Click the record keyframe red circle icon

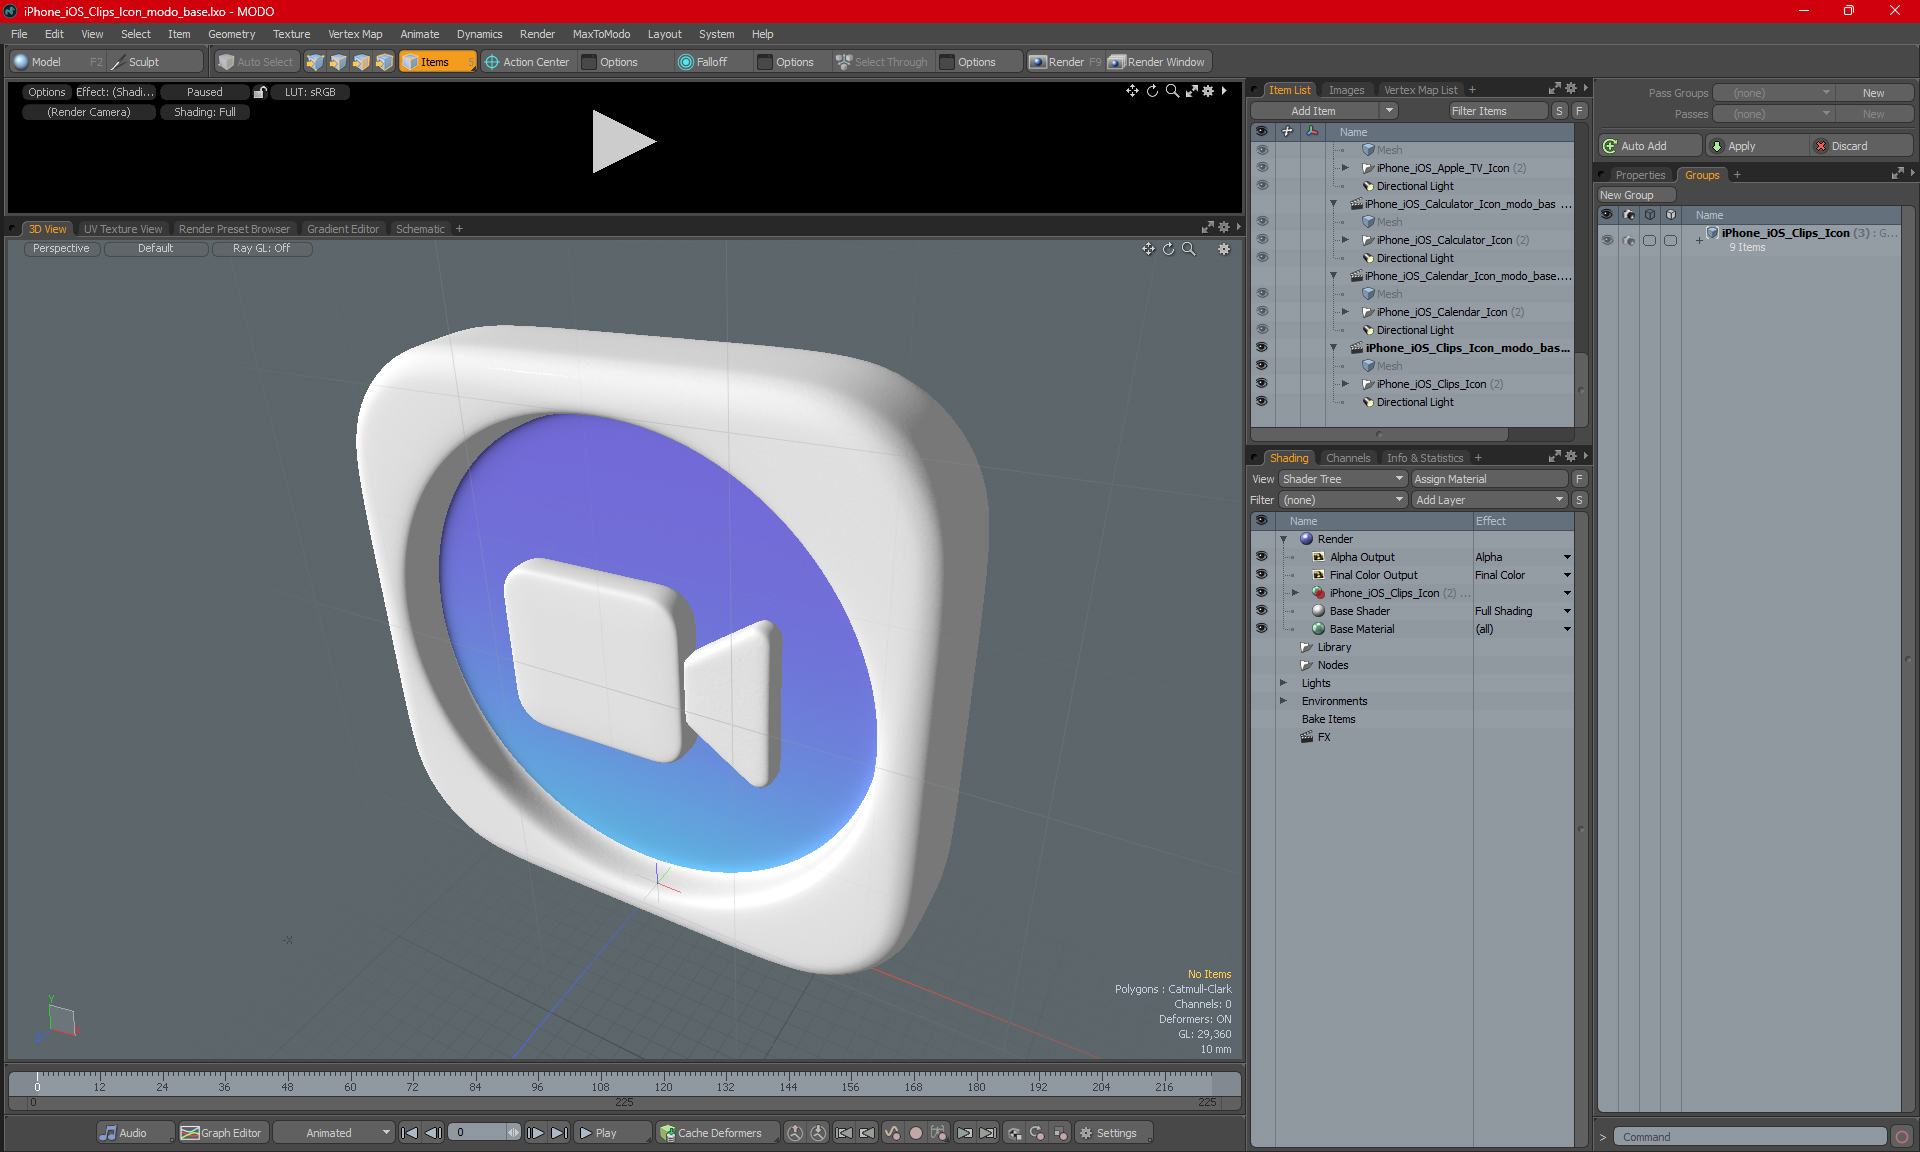[915, 1133]
